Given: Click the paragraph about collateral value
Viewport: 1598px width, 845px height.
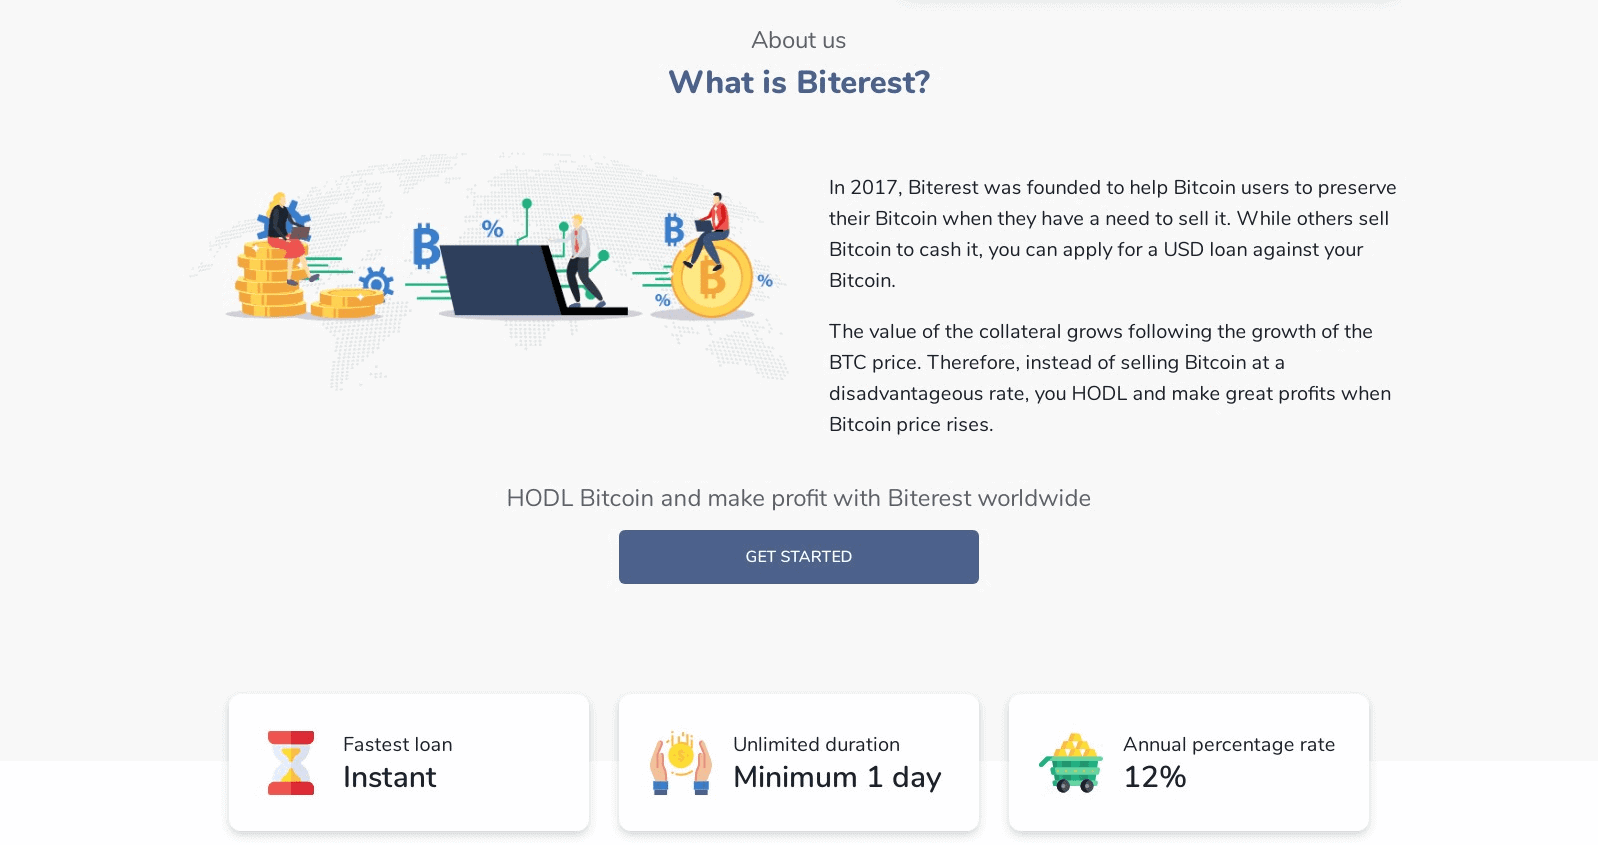Looking at the screenshot, I should 1110,378.
